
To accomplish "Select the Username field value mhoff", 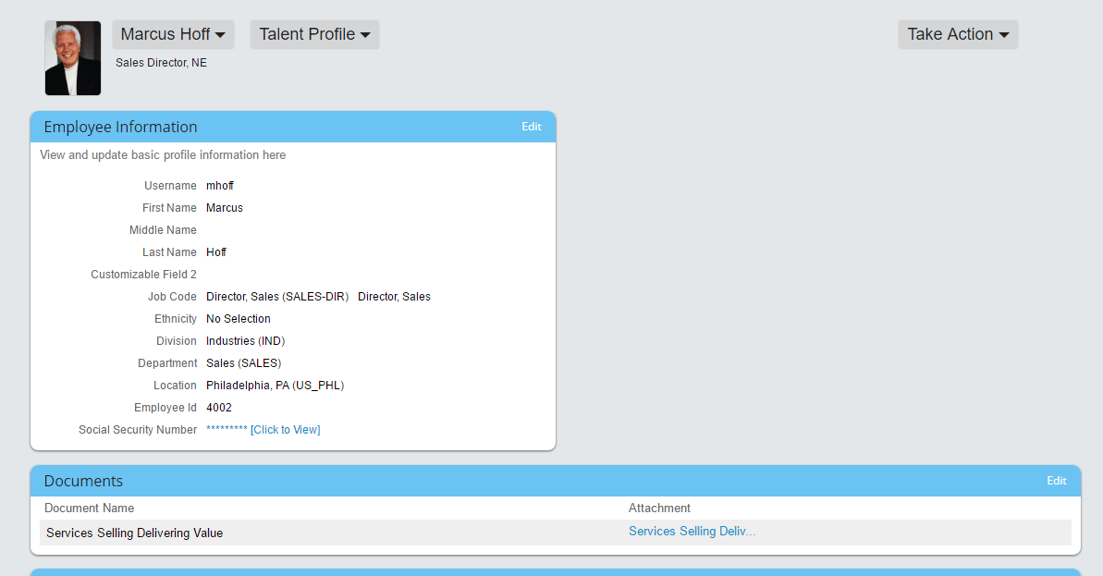I will pos(219,185).
